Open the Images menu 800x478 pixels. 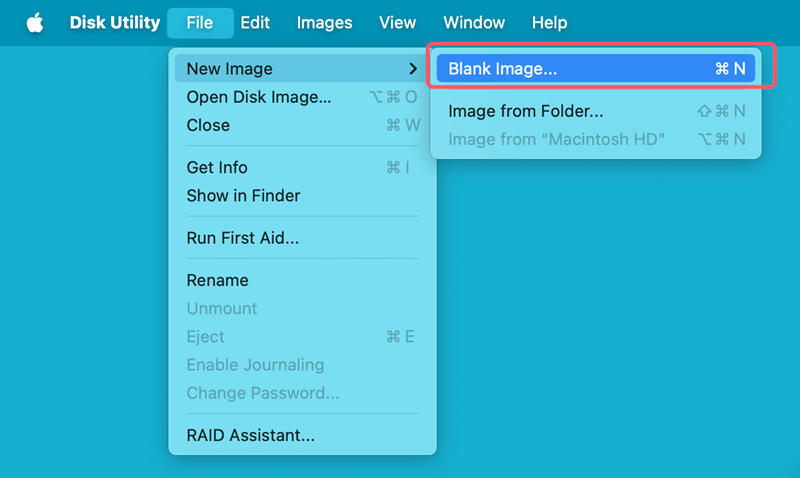pos(324,23)
